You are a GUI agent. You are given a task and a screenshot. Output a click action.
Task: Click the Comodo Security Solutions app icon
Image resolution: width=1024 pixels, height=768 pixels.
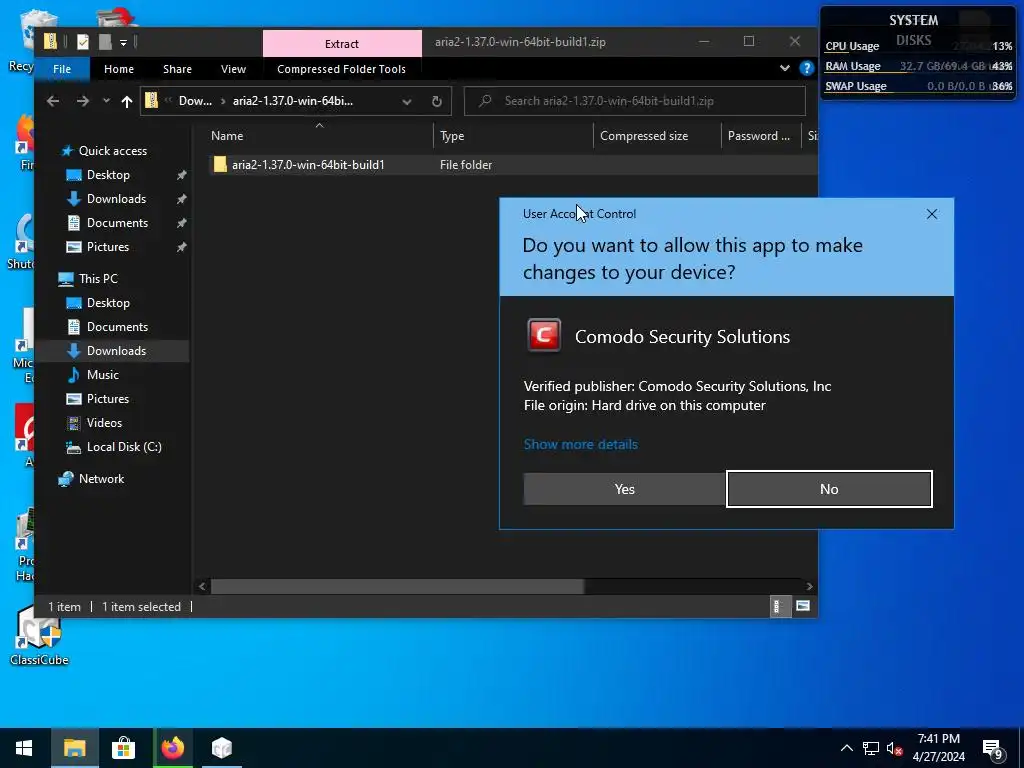(543, 336)
